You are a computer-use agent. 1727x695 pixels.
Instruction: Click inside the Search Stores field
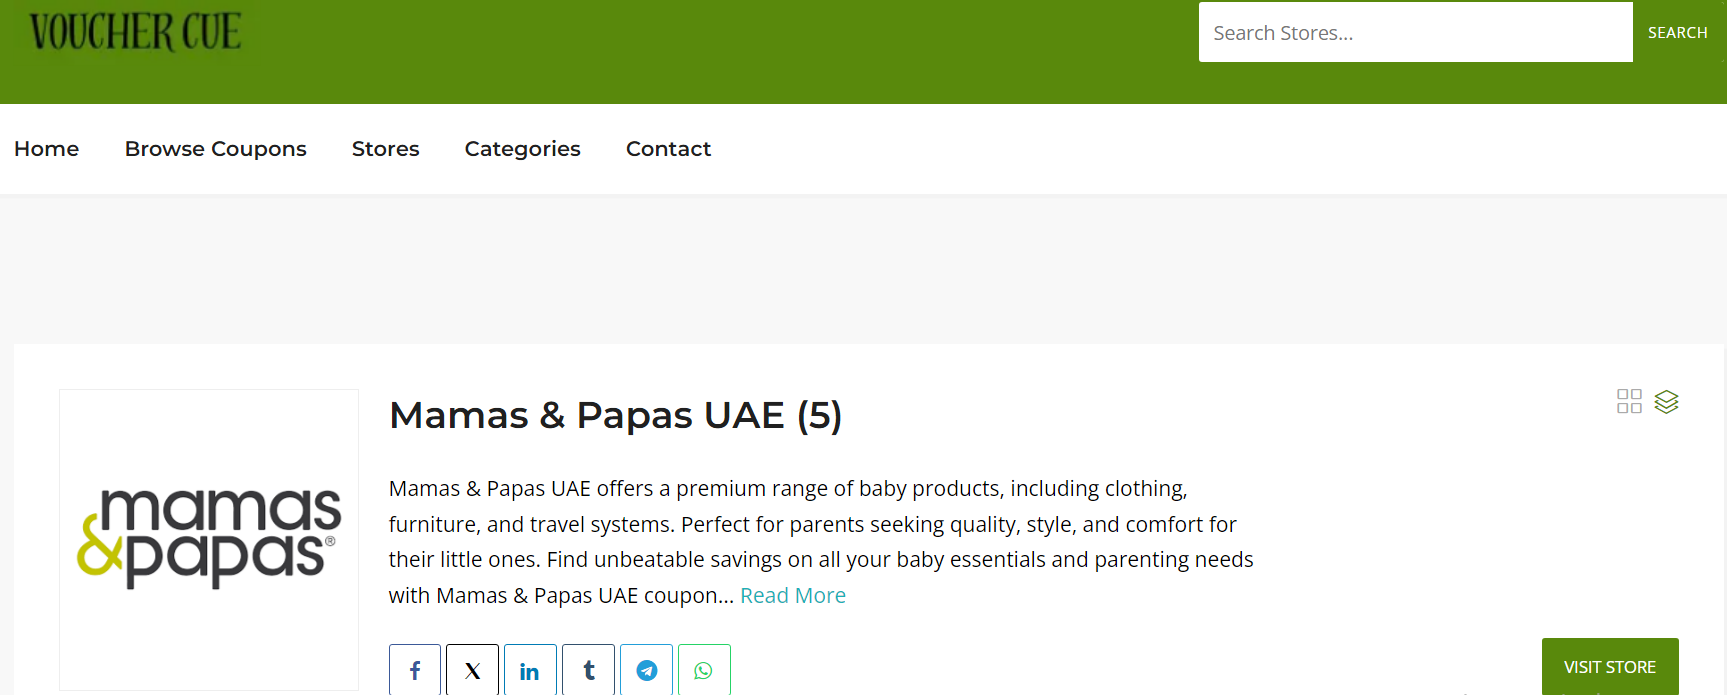[x=1414, y=32]
